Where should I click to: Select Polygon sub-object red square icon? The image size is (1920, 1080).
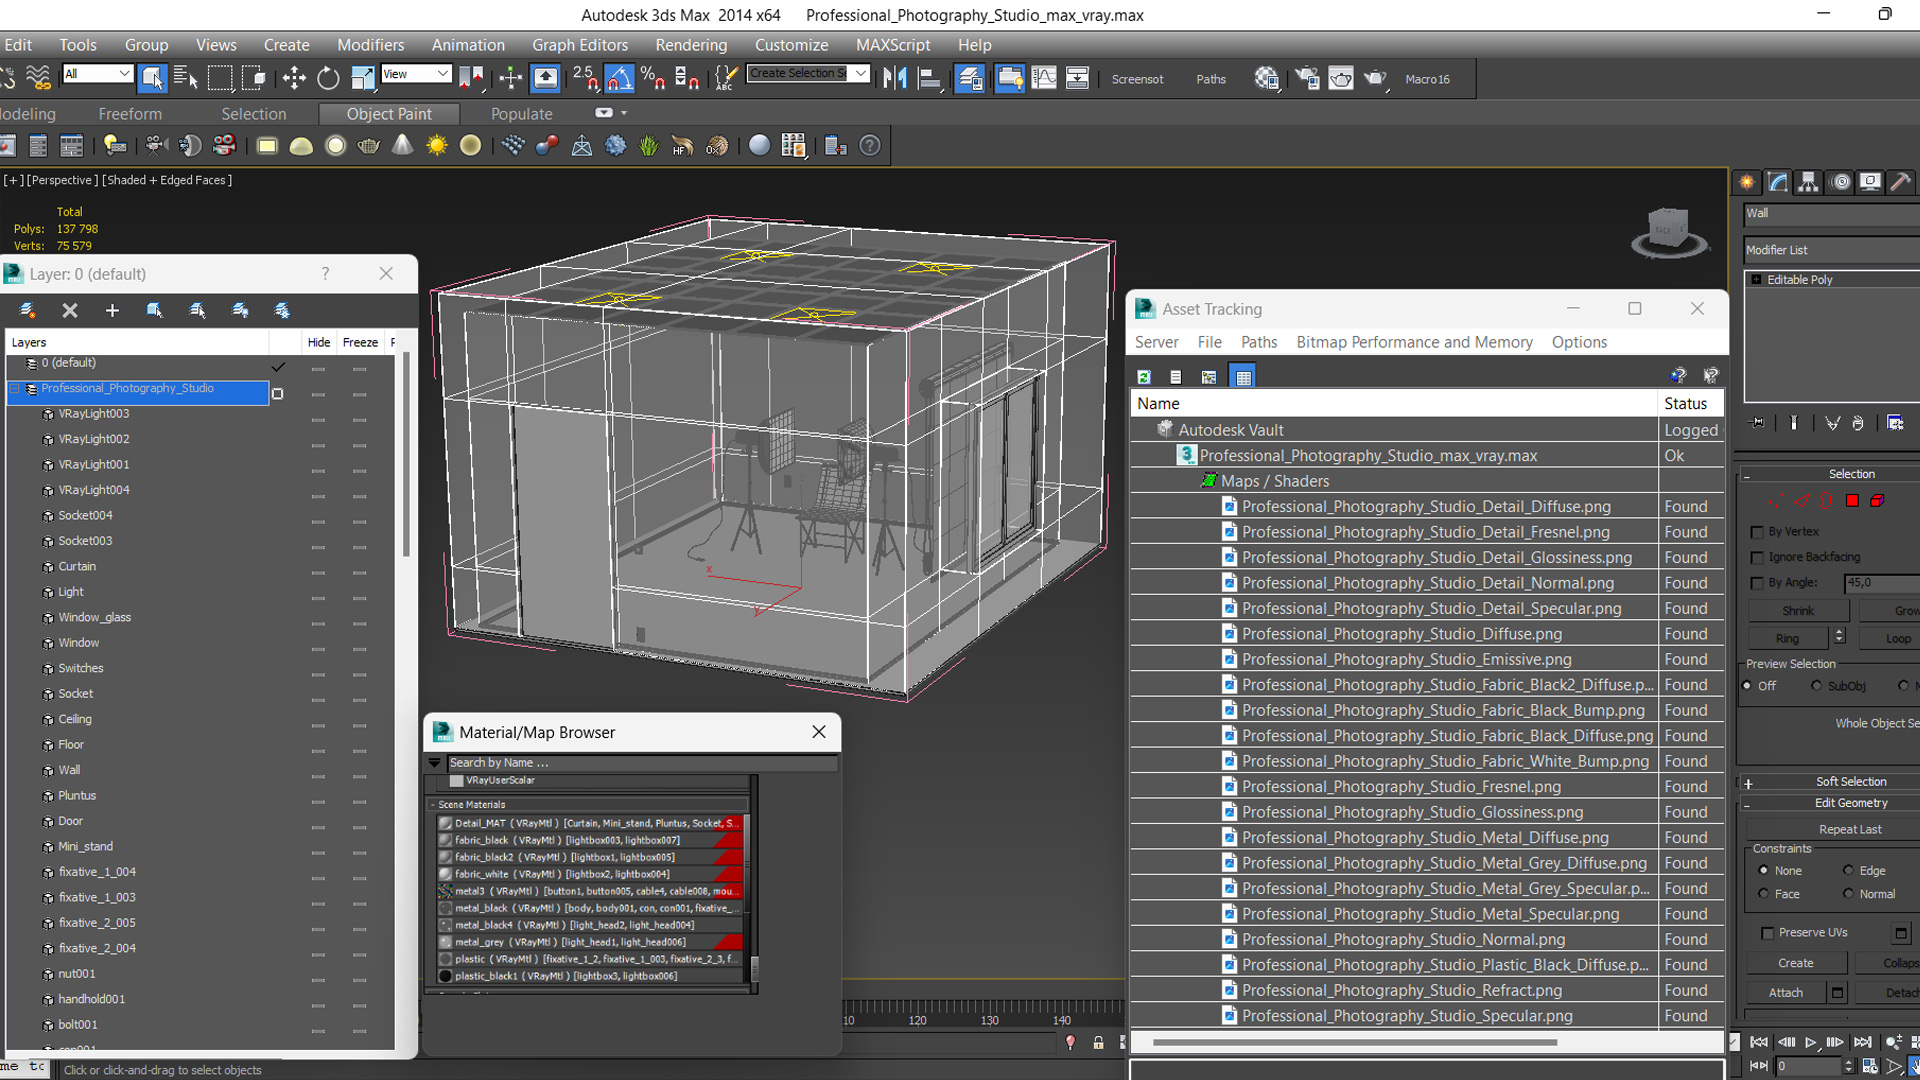(1852, 500)
